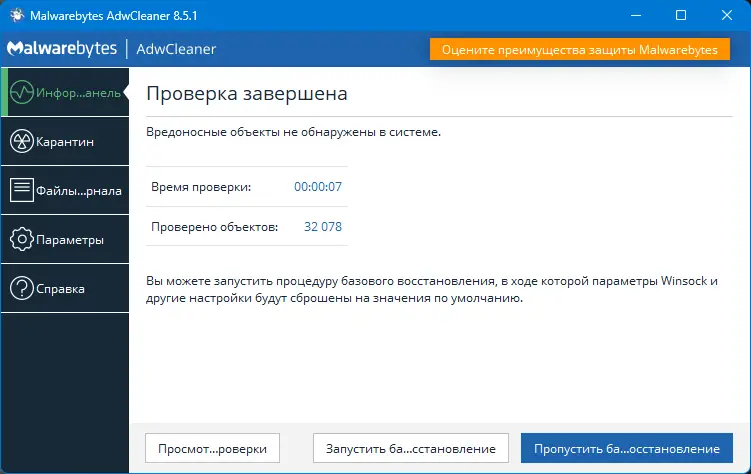Image resolution: width=751 pixels, height=474 pixels.
Task: Click the scanned objects count 32 078
Action: 323,226
